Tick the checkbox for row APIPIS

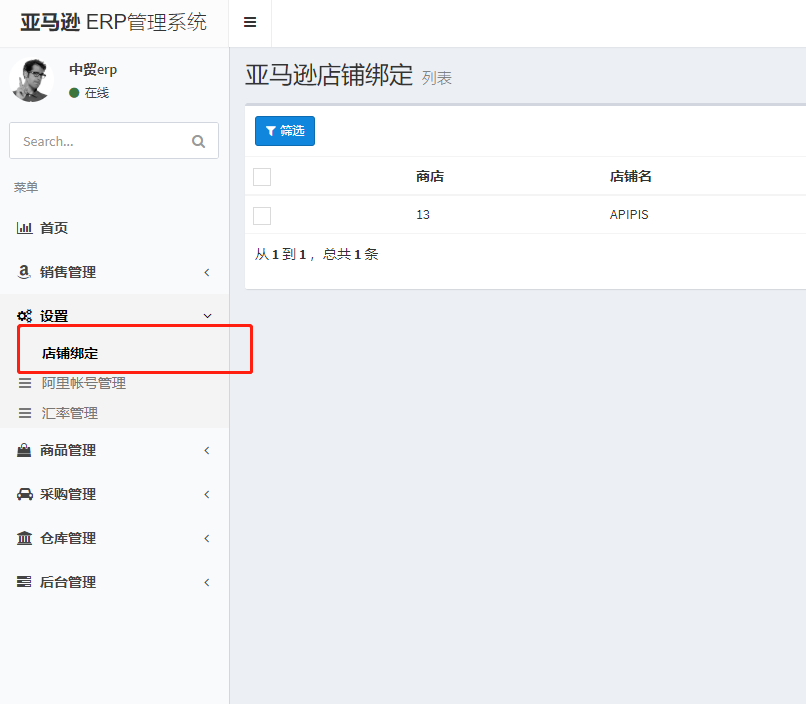(x=262, y=216)
